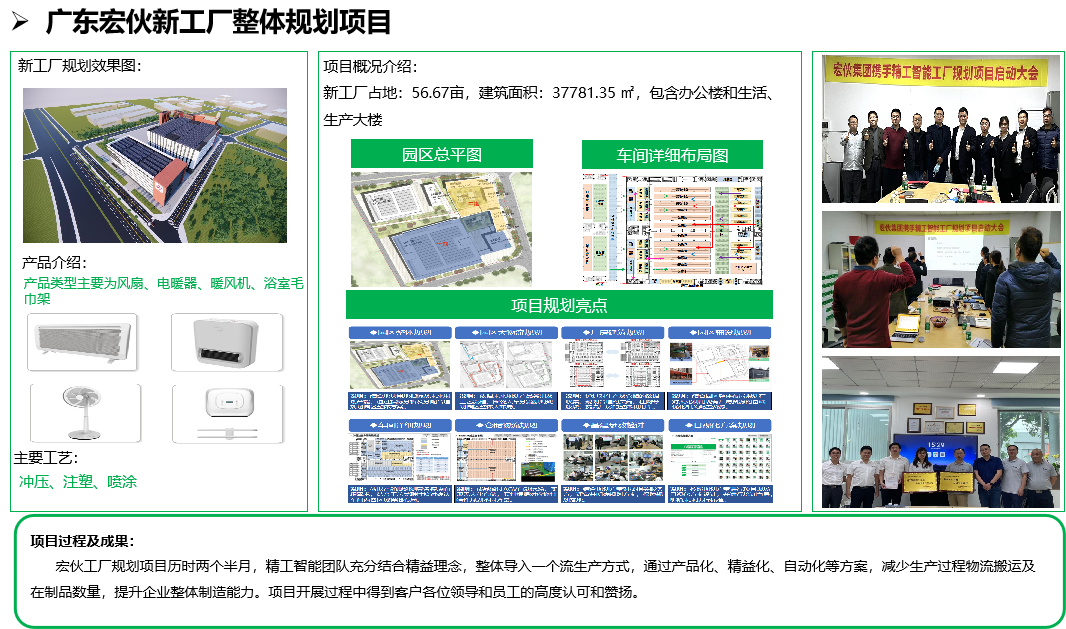Select the bathroom towel rack product photo
1066x629 pixels.
point(228,413)
